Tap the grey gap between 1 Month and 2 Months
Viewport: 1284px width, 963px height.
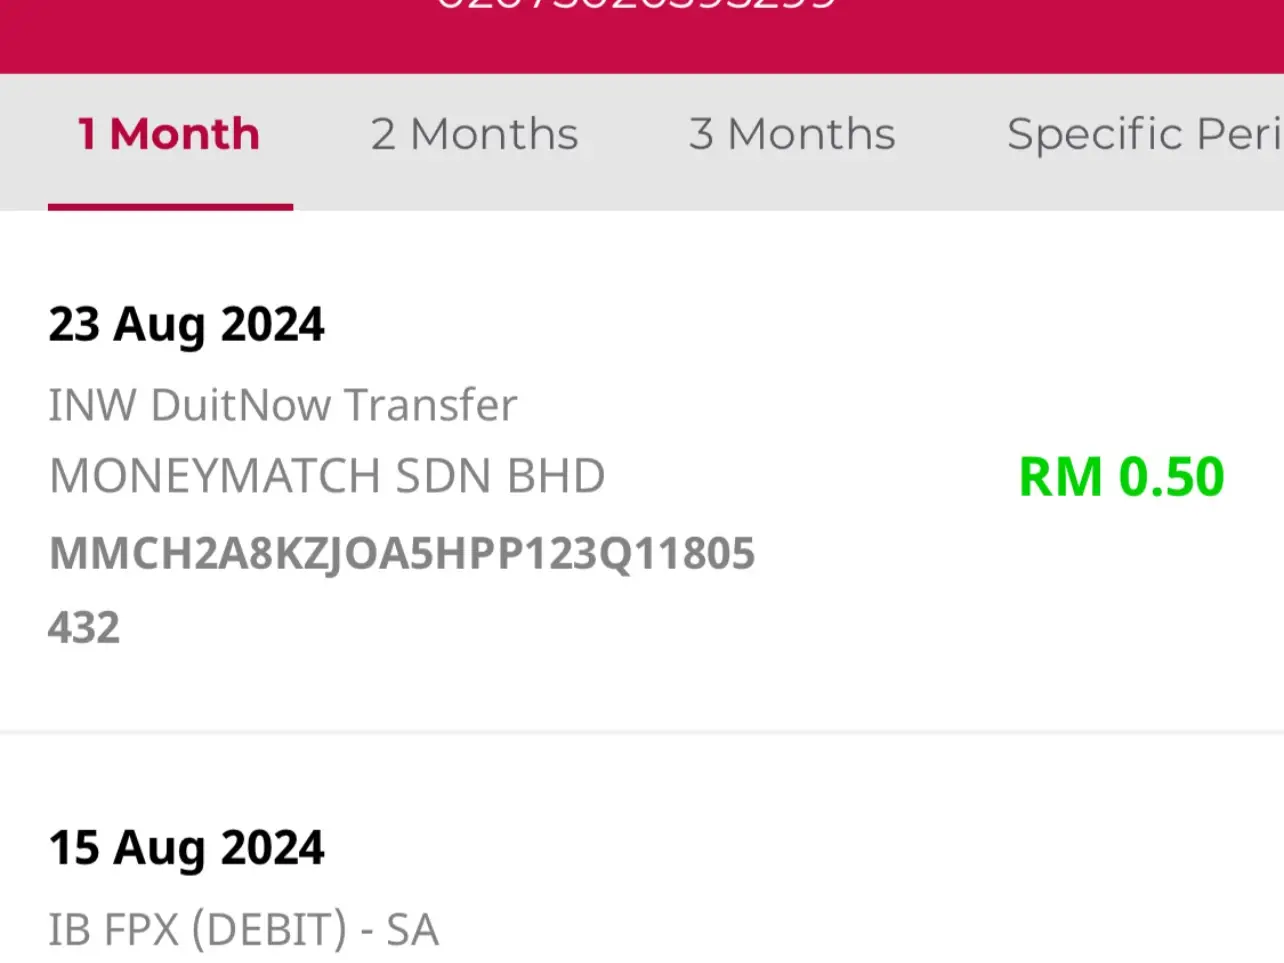click(315, 134)
